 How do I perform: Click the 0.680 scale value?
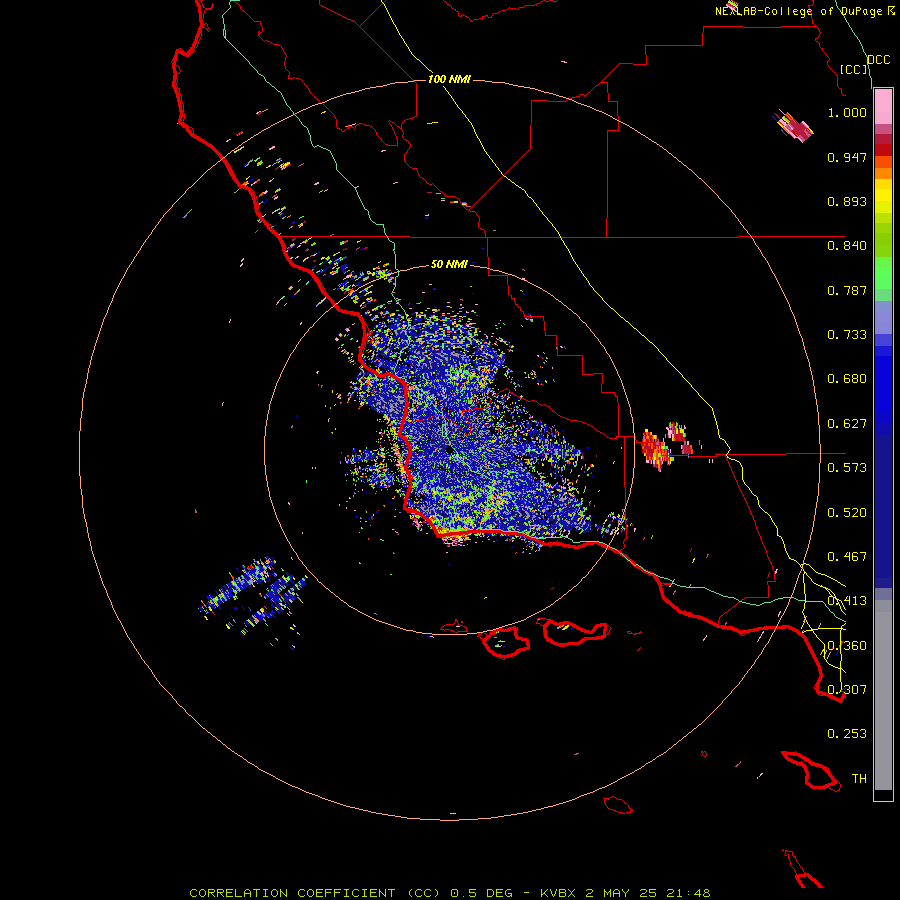pos(847,379)
